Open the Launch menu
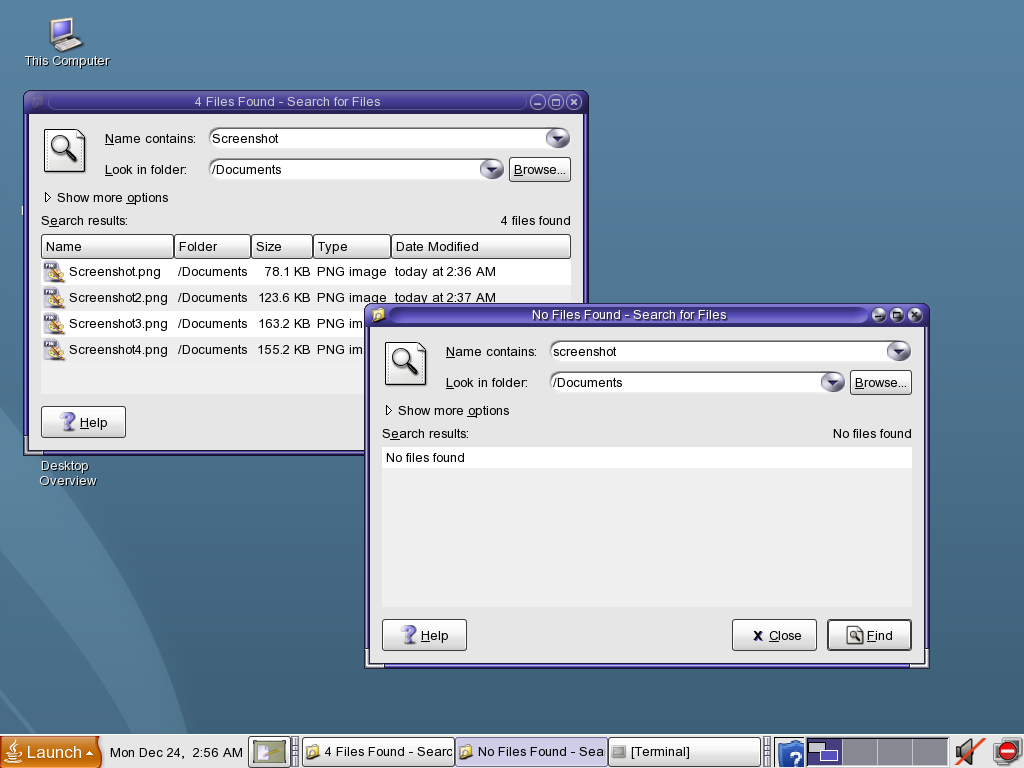Screen dimensions: 1024x768 click(51, 752)
